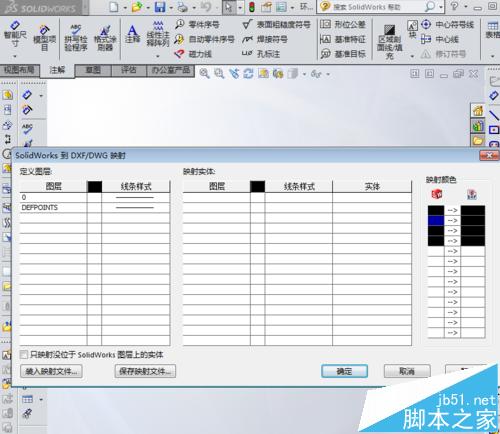The image size is (500, 434).
Task: Click the line style cell for DEFPOINTS
Action: point(135,207)
